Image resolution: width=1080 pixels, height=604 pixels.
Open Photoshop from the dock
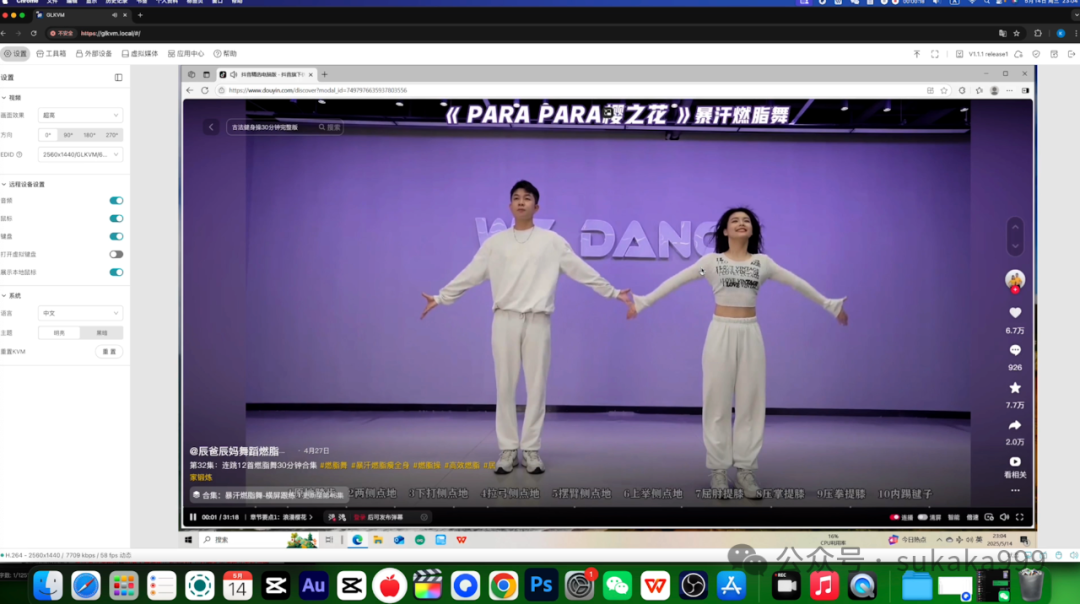coord(542,585)
